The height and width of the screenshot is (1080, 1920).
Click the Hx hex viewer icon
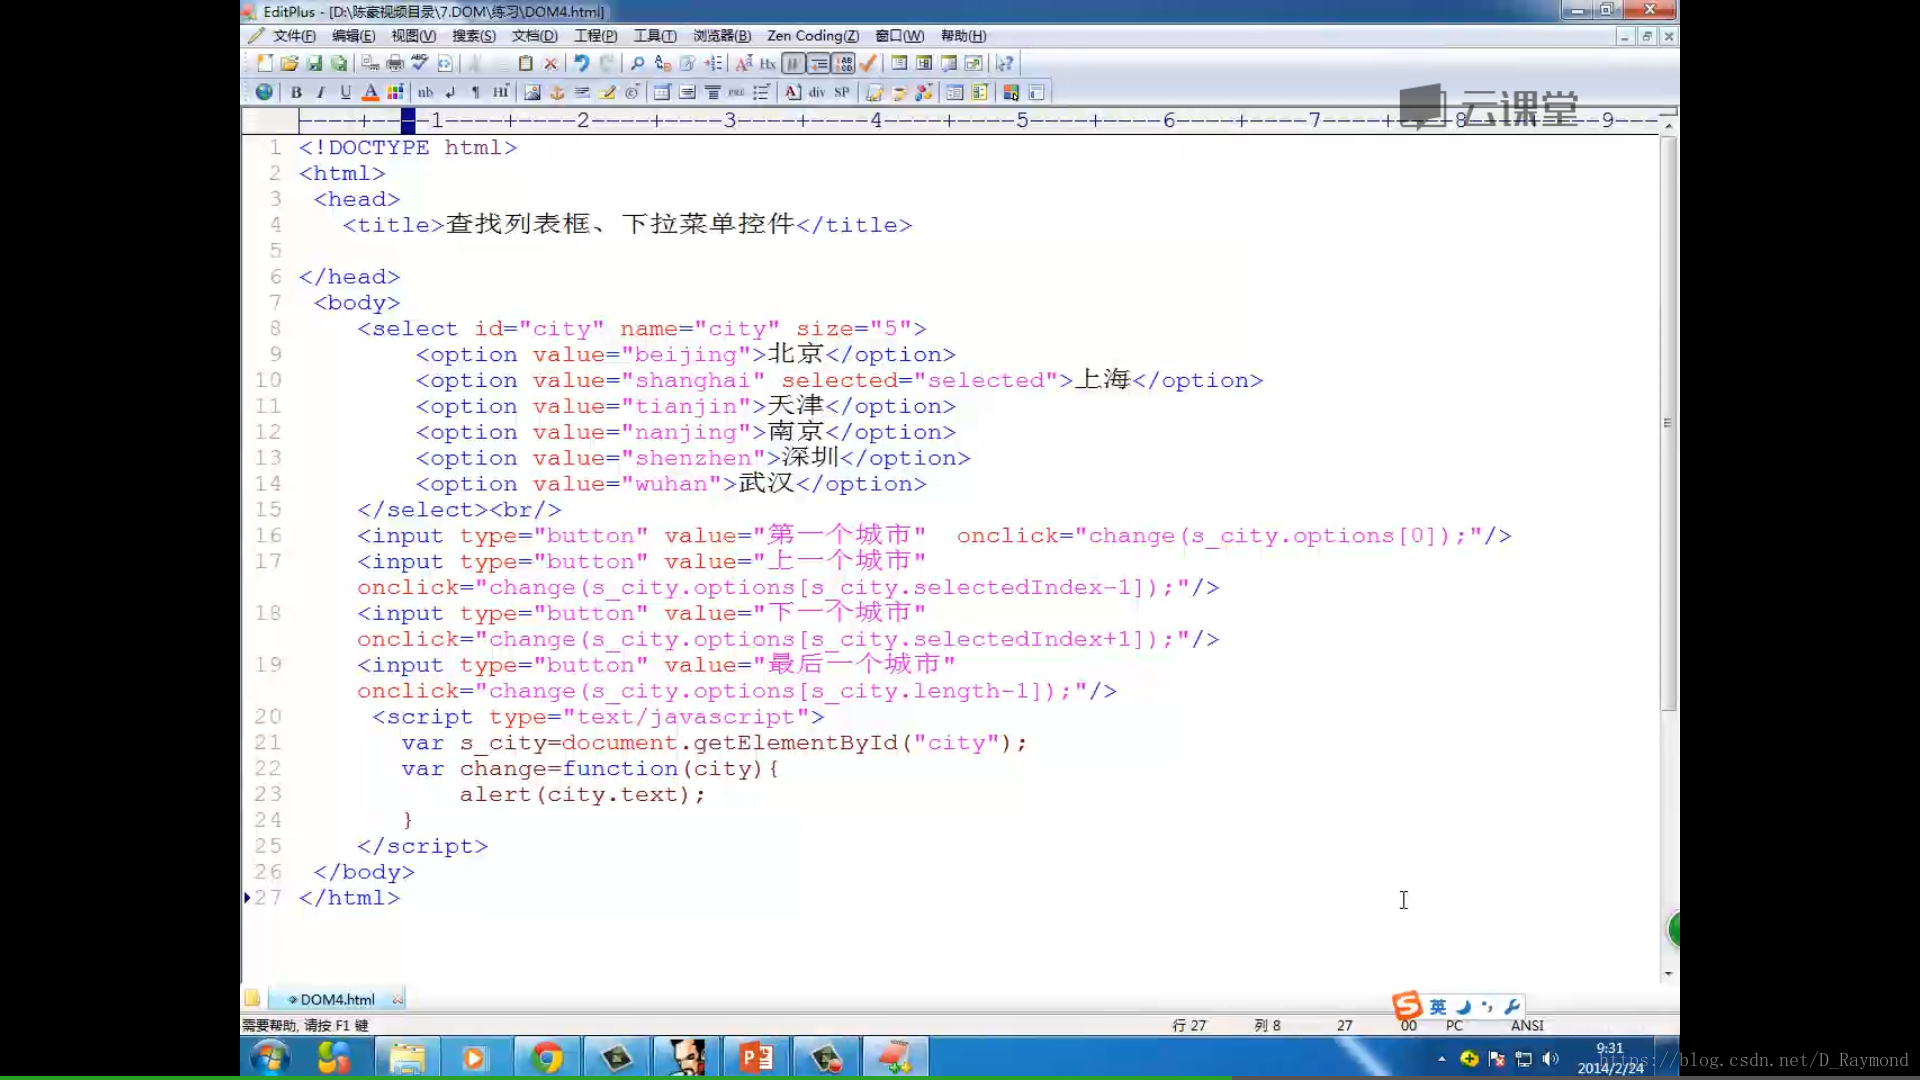click(768, 63)
